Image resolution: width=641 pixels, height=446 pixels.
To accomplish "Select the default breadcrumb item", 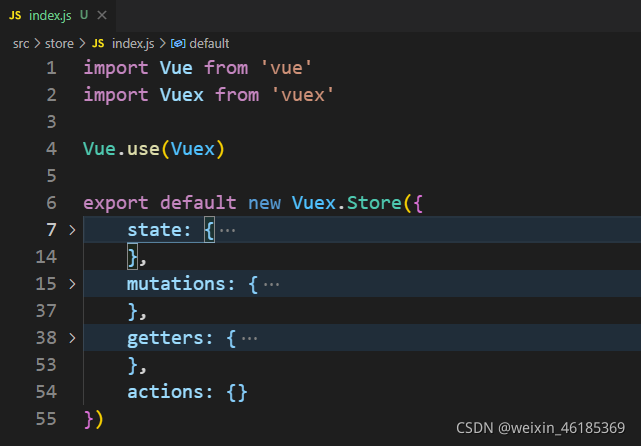I will pyautogui.click(x=209, y=43).
